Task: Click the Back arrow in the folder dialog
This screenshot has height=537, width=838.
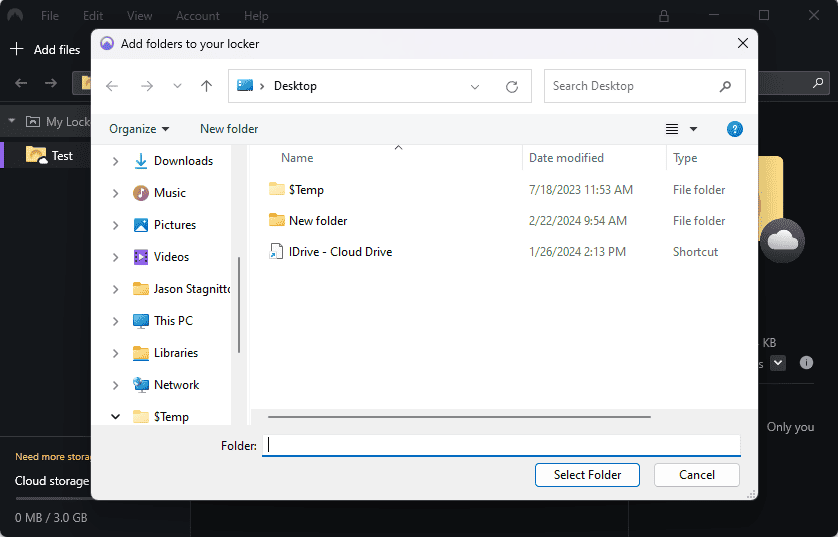Action: pyautogui.click(x=112, y=86)
